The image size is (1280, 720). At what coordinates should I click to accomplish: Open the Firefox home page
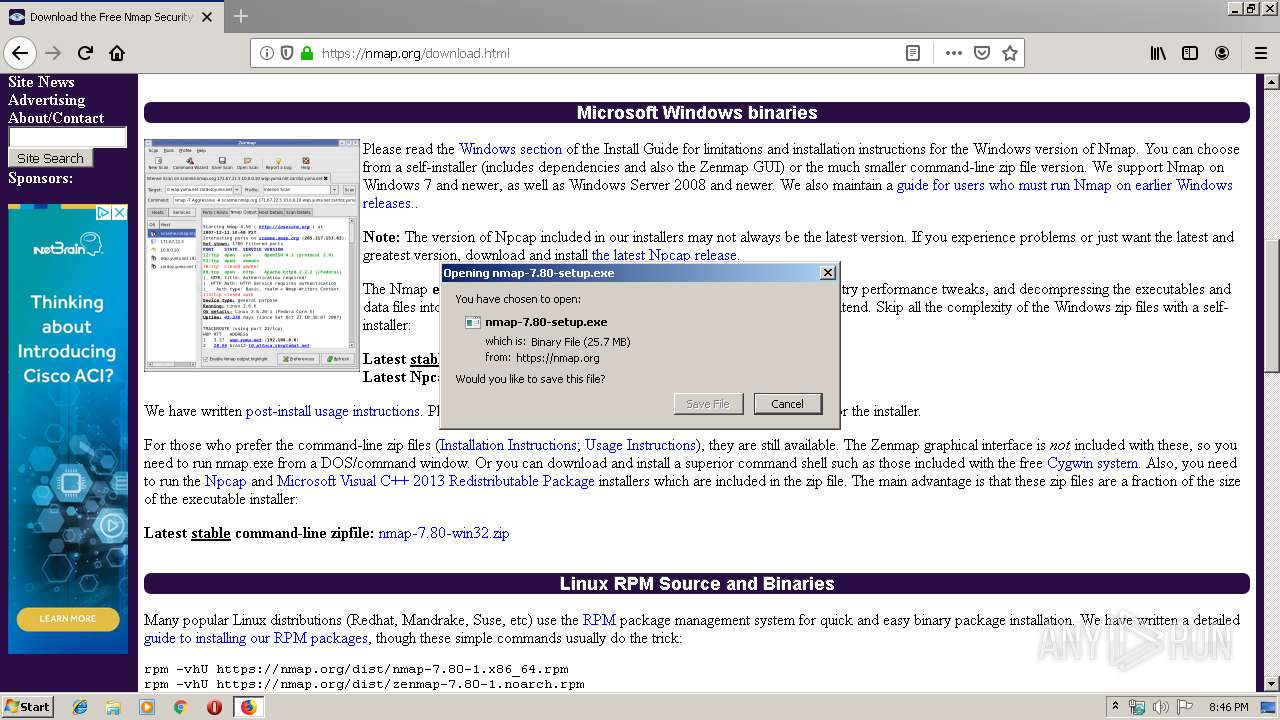coord(117,53)
